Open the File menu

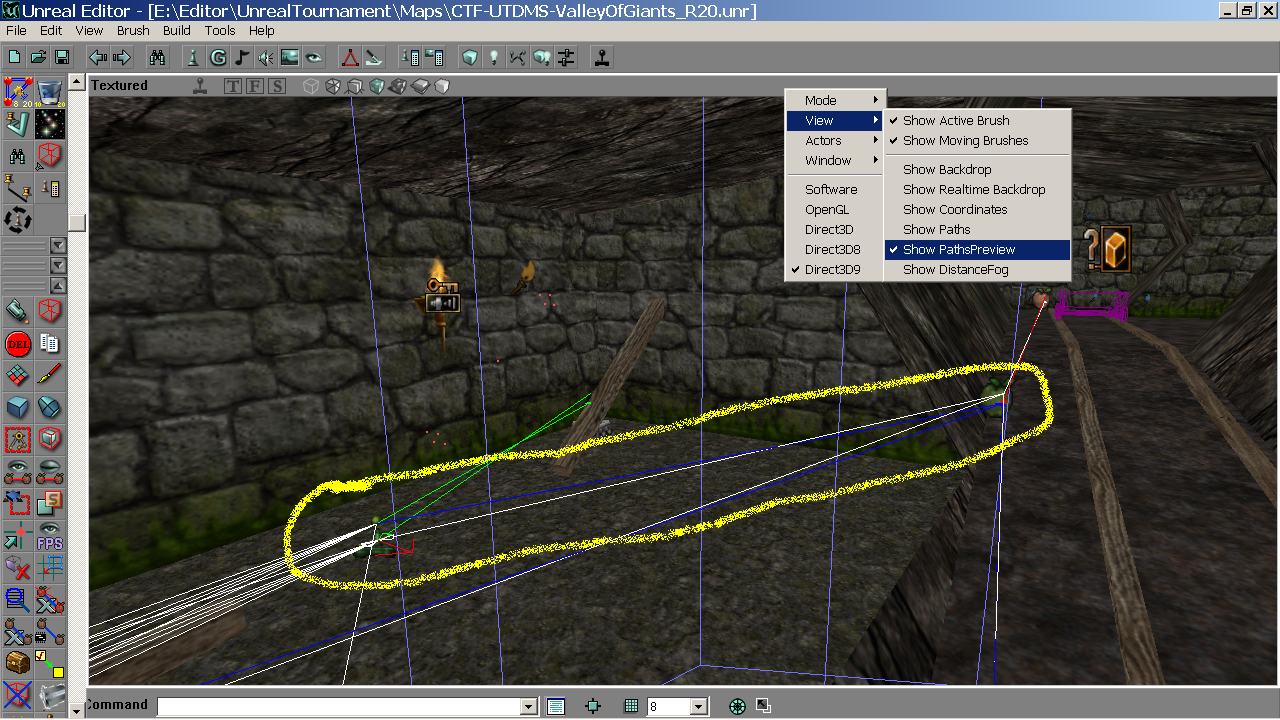16,31
